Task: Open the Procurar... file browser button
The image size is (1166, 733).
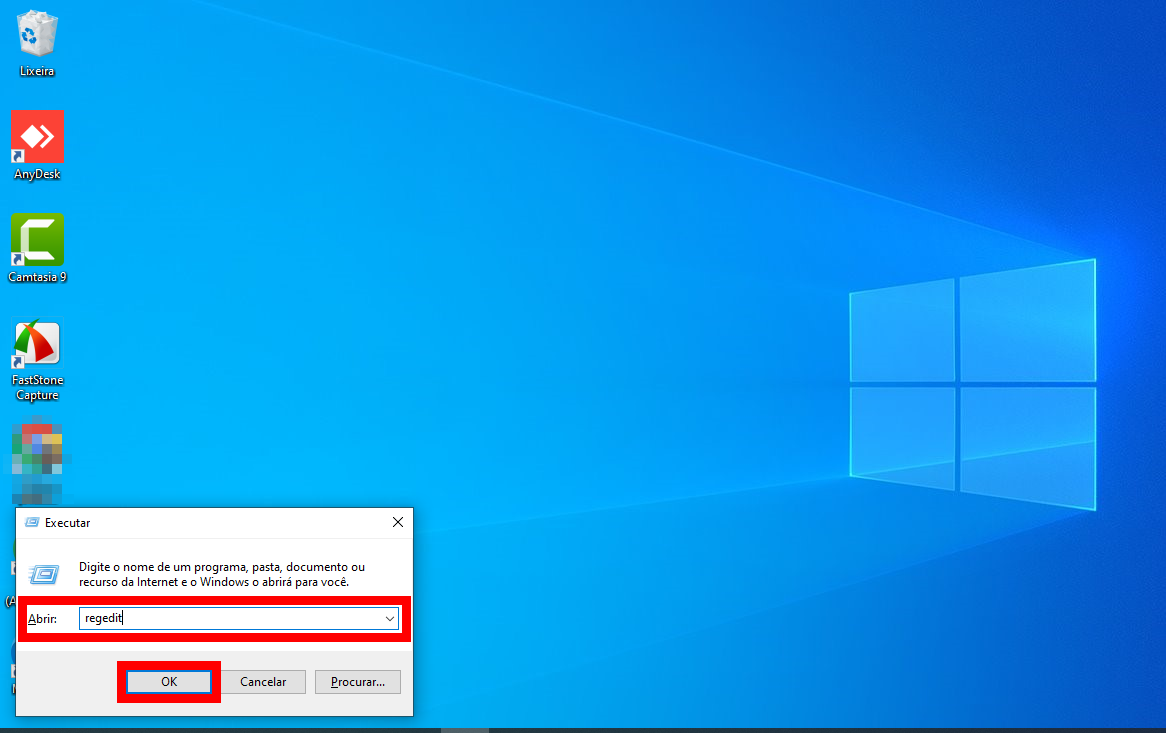Action: (x=357, y=682)
